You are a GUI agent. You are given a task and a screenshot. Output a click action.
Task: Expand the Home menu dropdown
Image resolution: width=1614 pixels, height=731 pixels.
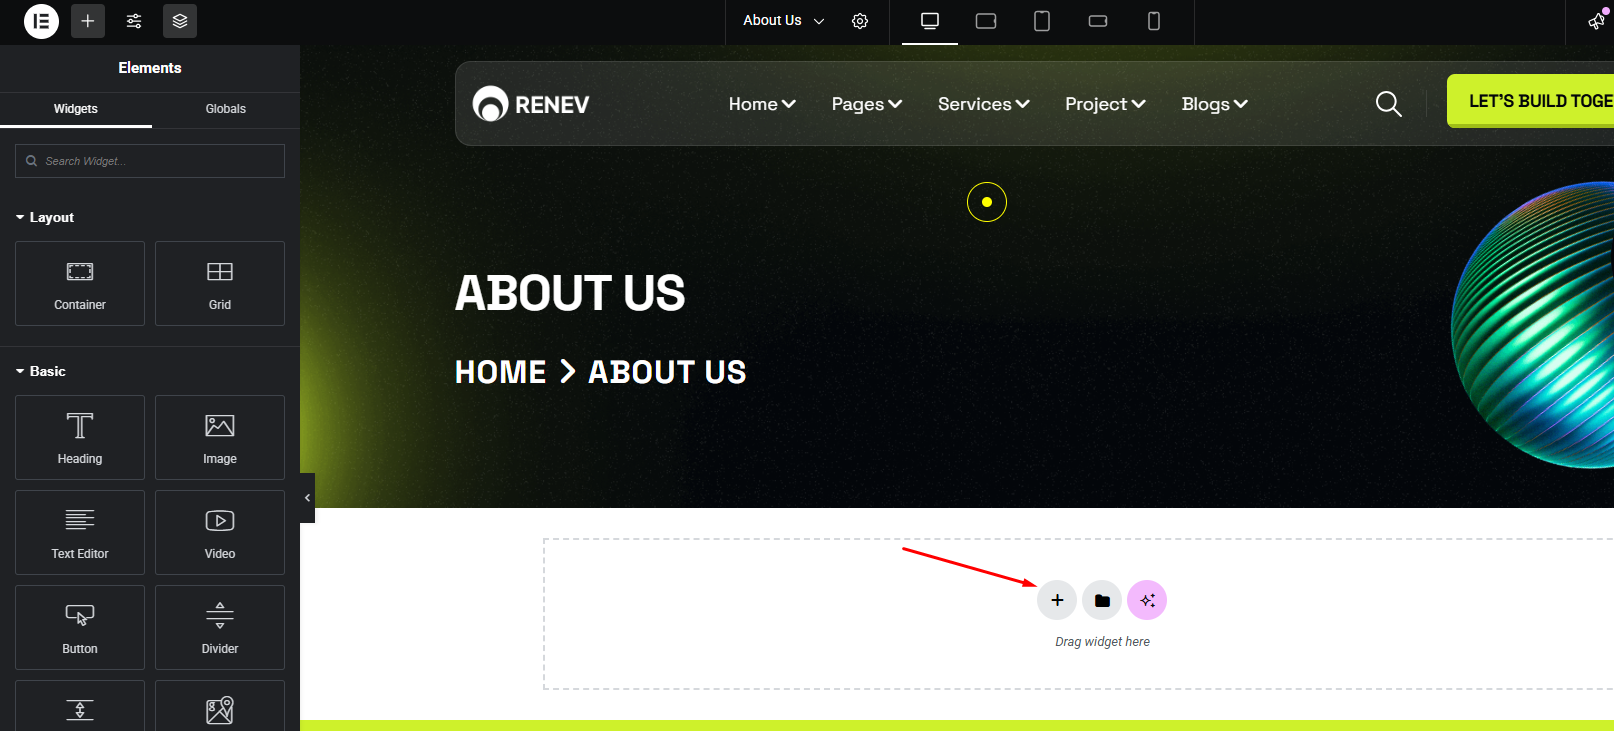762,104
